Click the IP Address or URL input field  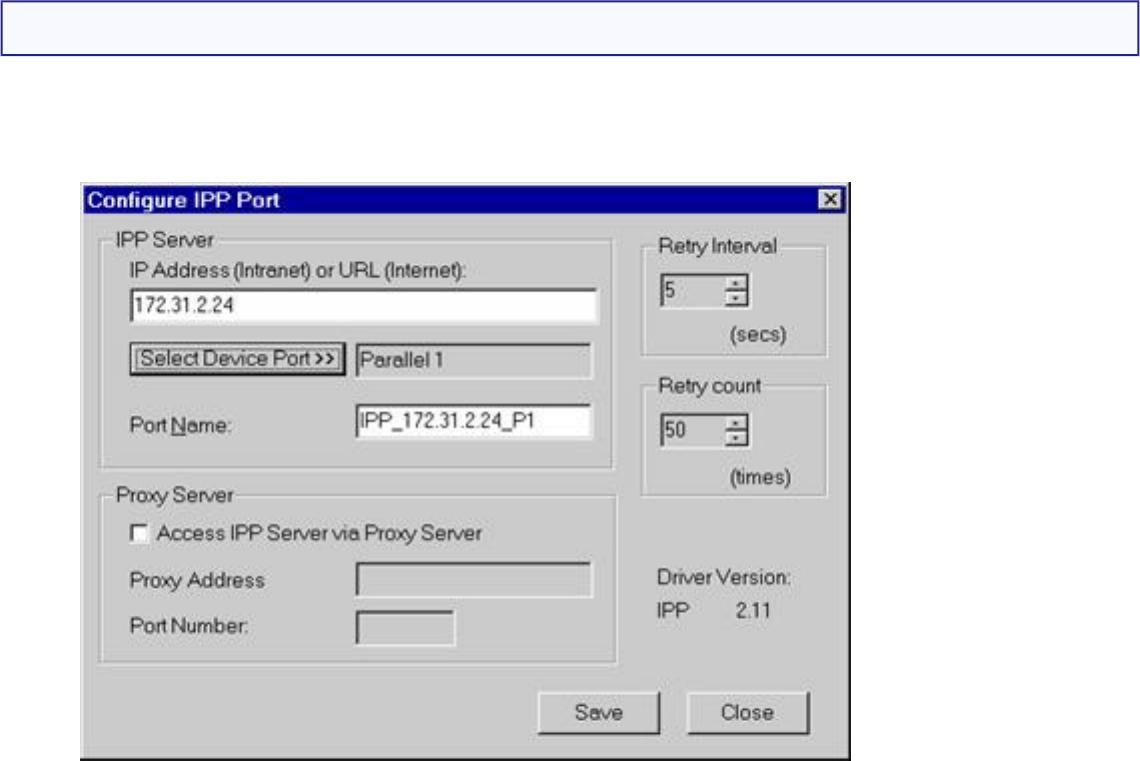tap(364, 305)
